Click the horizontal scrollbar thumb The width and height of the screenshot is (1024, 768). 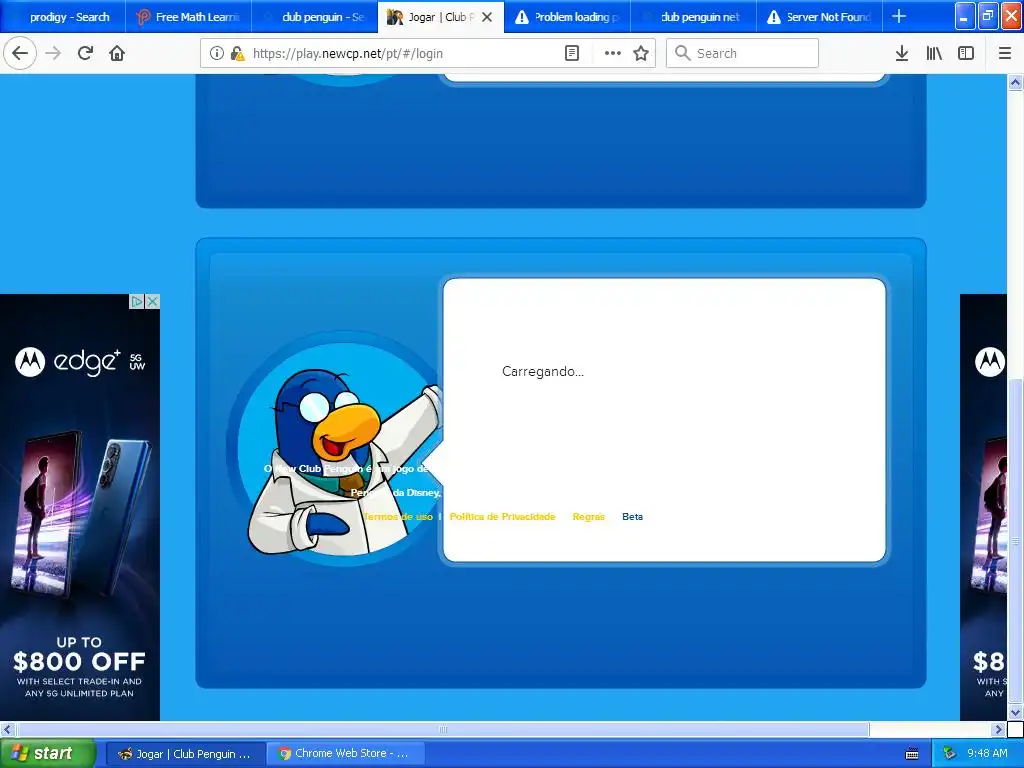point(442,729)
